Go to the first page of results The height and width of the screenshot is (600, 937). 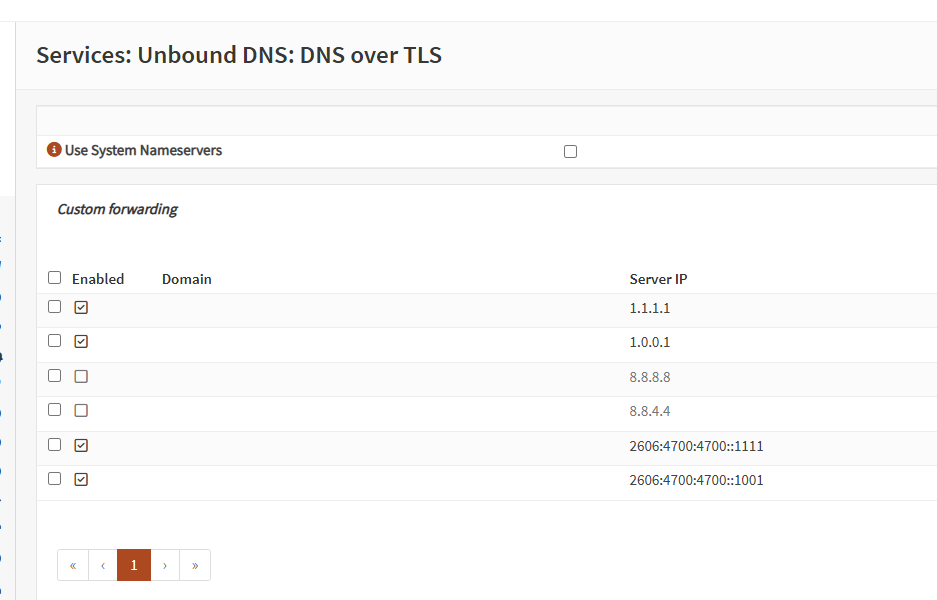pyautogui.click(x=73, y=565)
